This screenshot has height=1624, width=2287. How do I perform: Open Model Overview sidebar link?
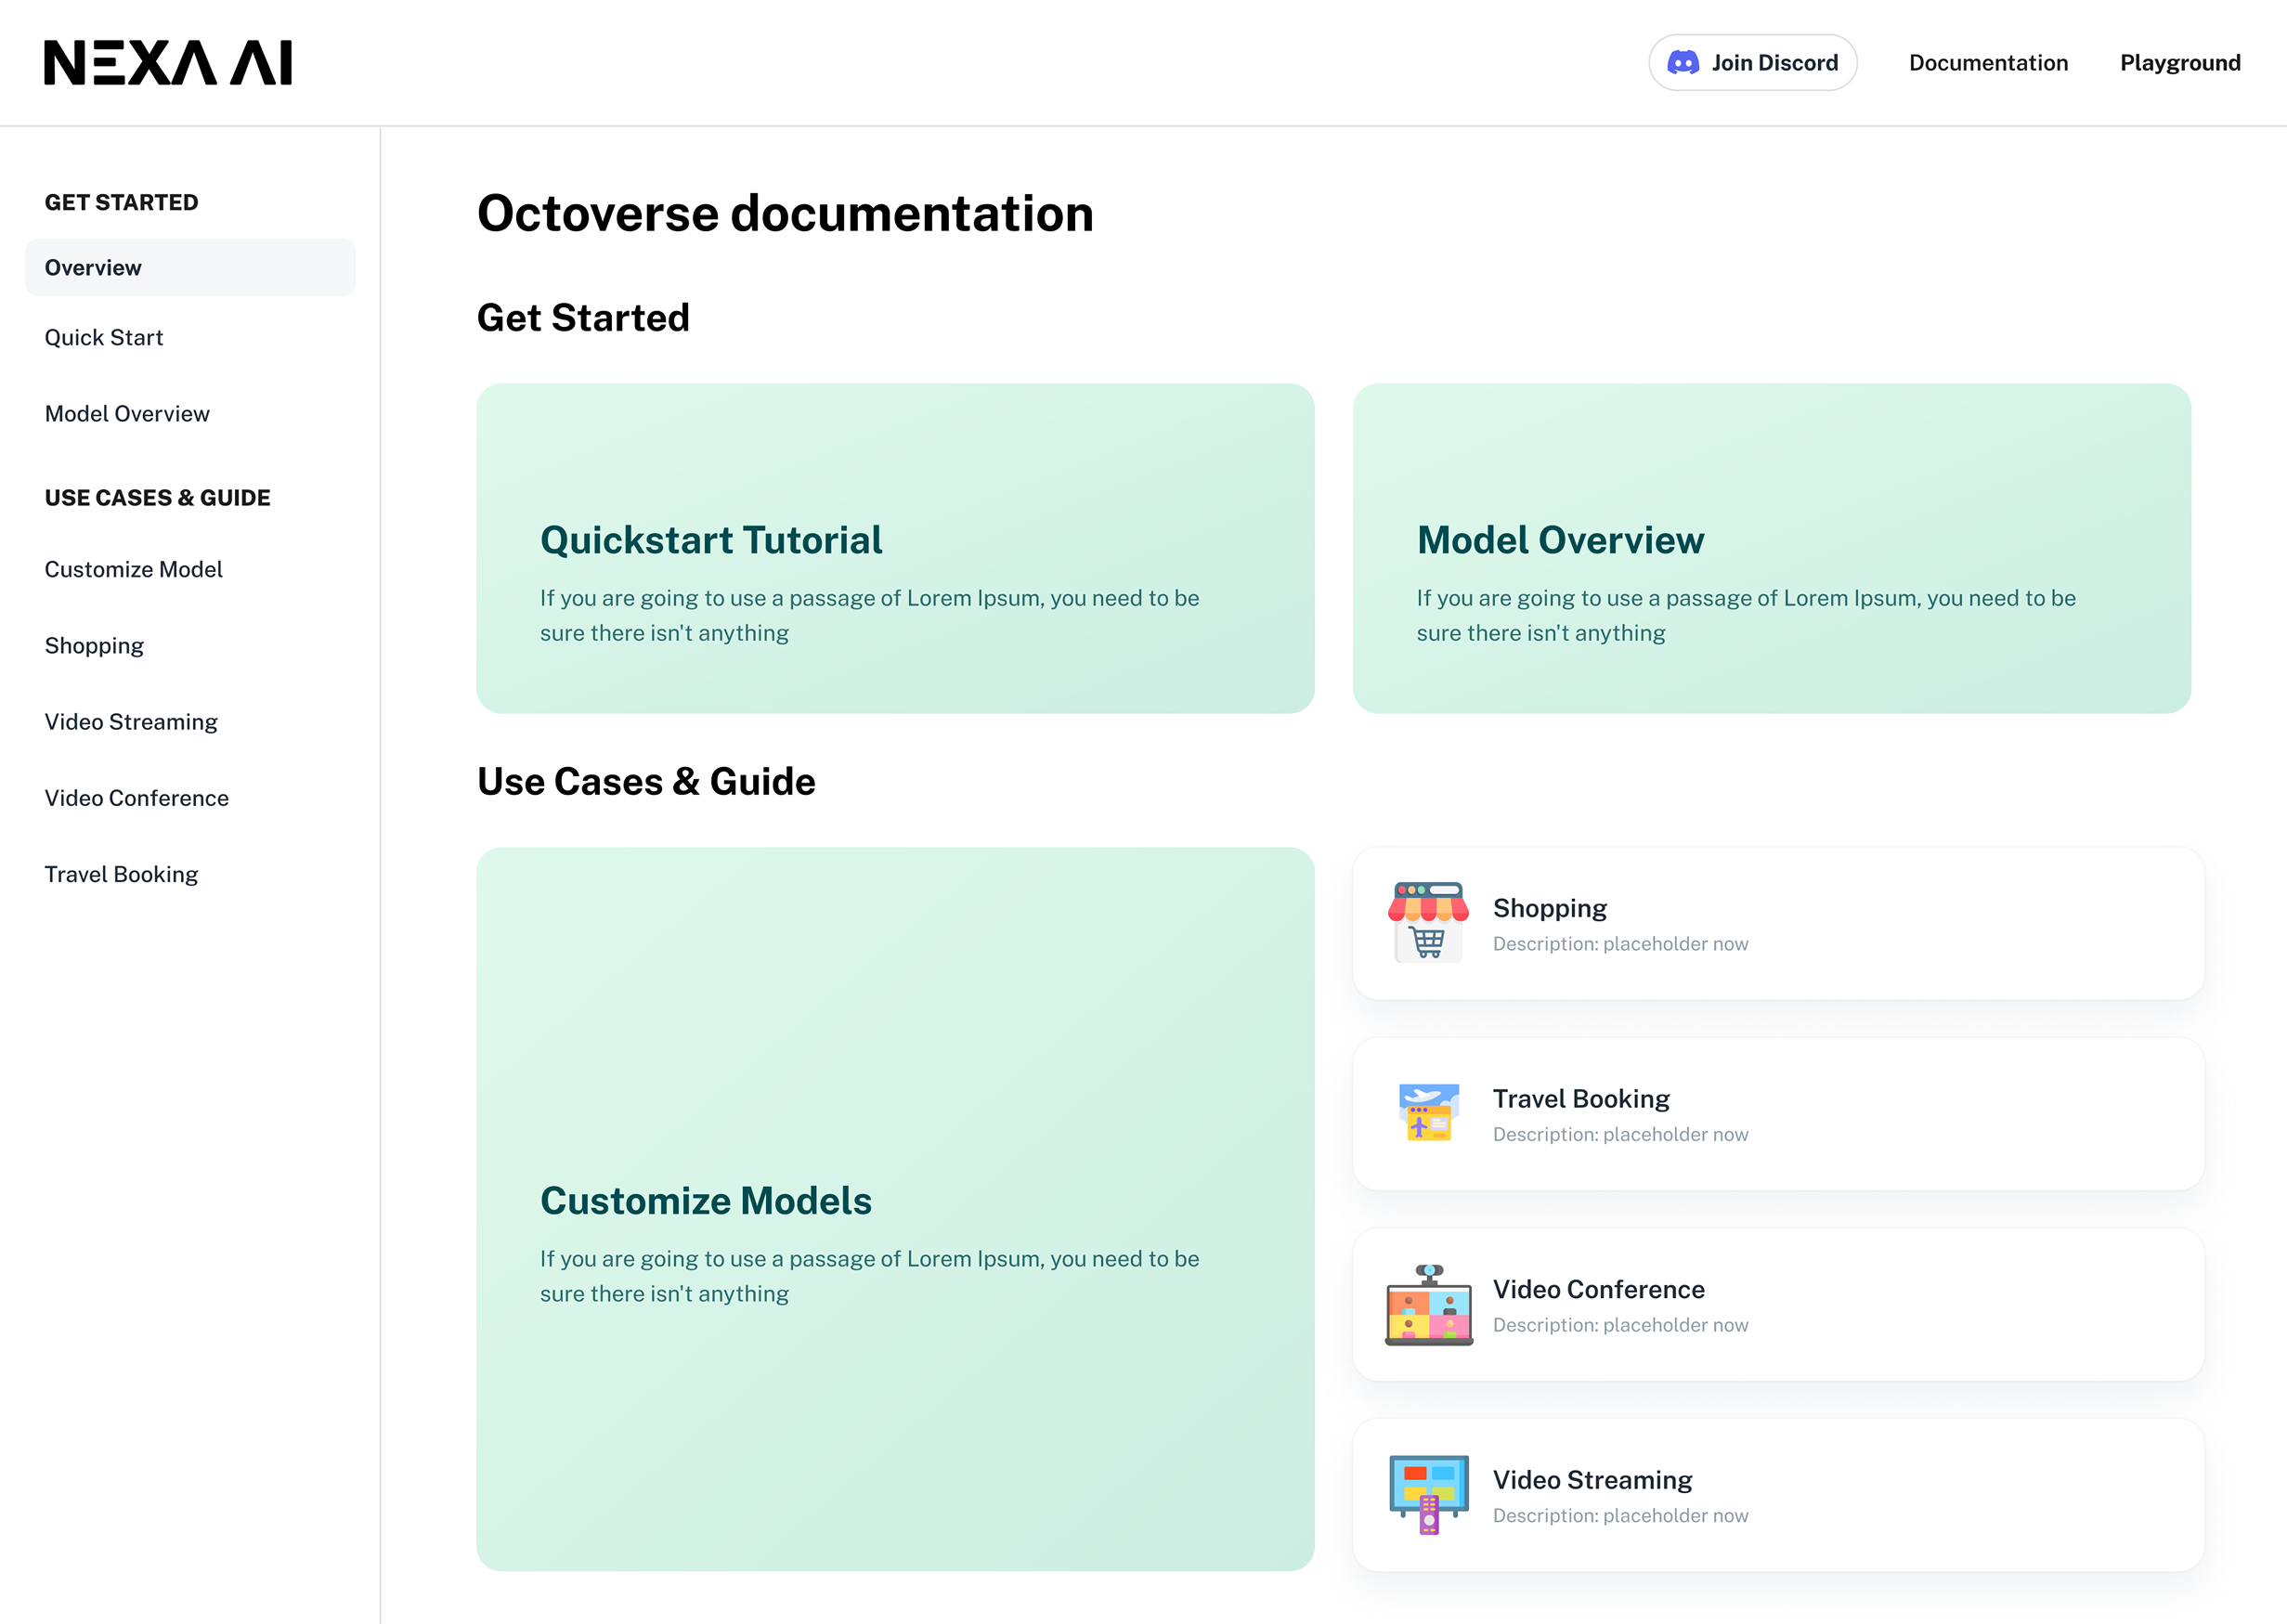tap(127, 414)
